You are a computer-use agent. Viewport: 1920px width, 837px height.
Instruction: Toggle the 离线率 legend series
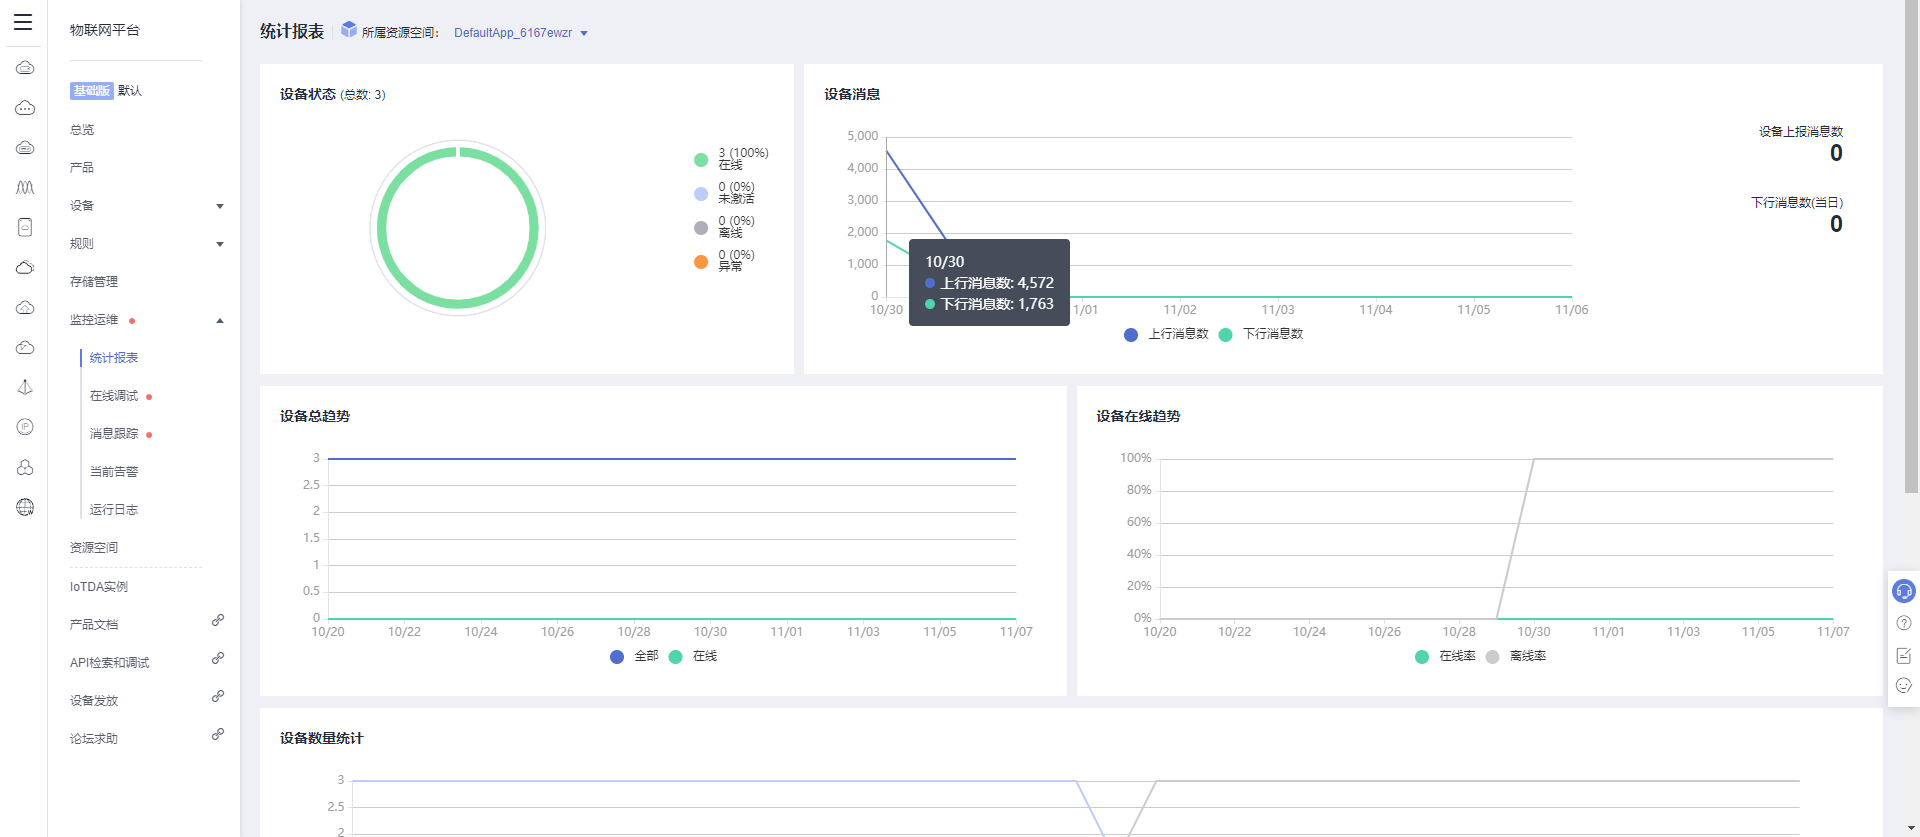point(1516,656)
